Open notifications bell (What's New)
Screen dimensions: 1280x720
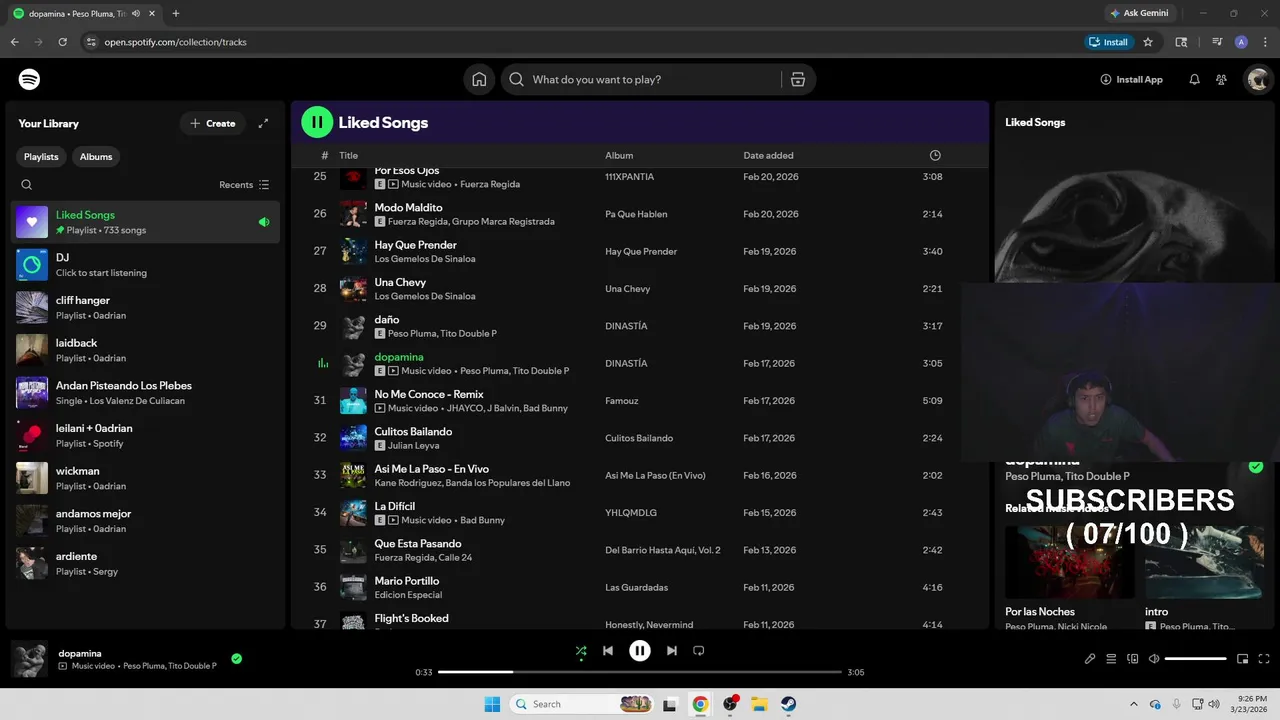pyautogui.click(x=1194, y=79)
